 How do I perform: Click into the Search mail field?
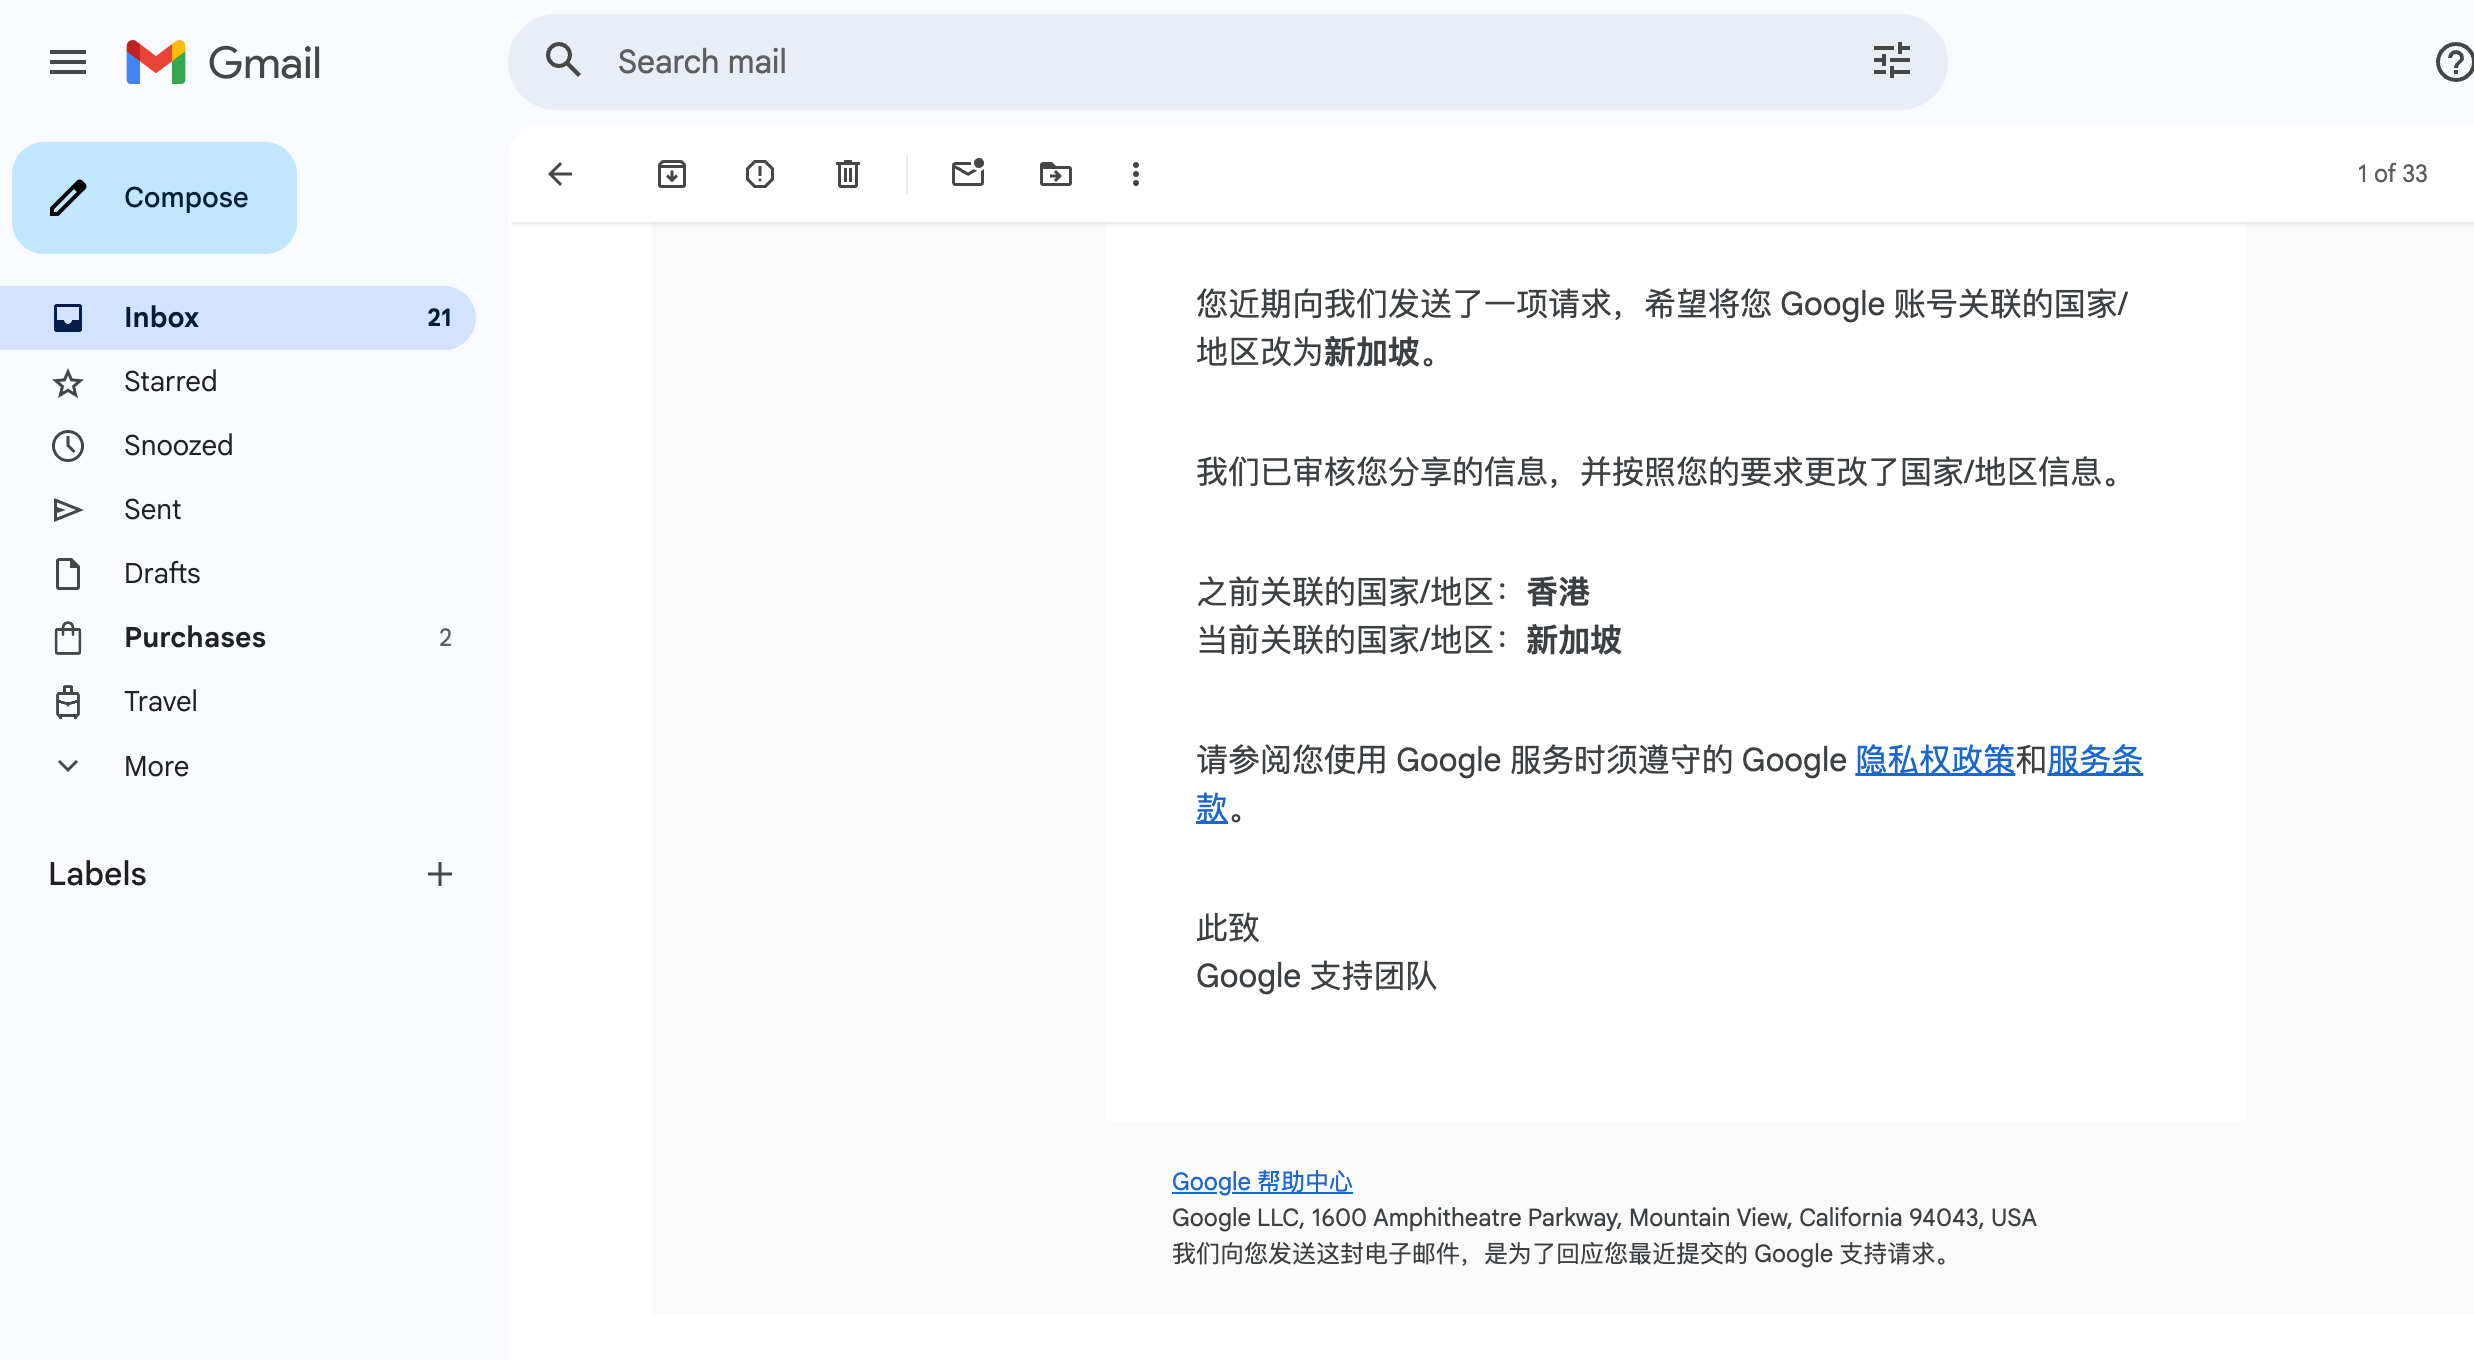point(1200,62)
